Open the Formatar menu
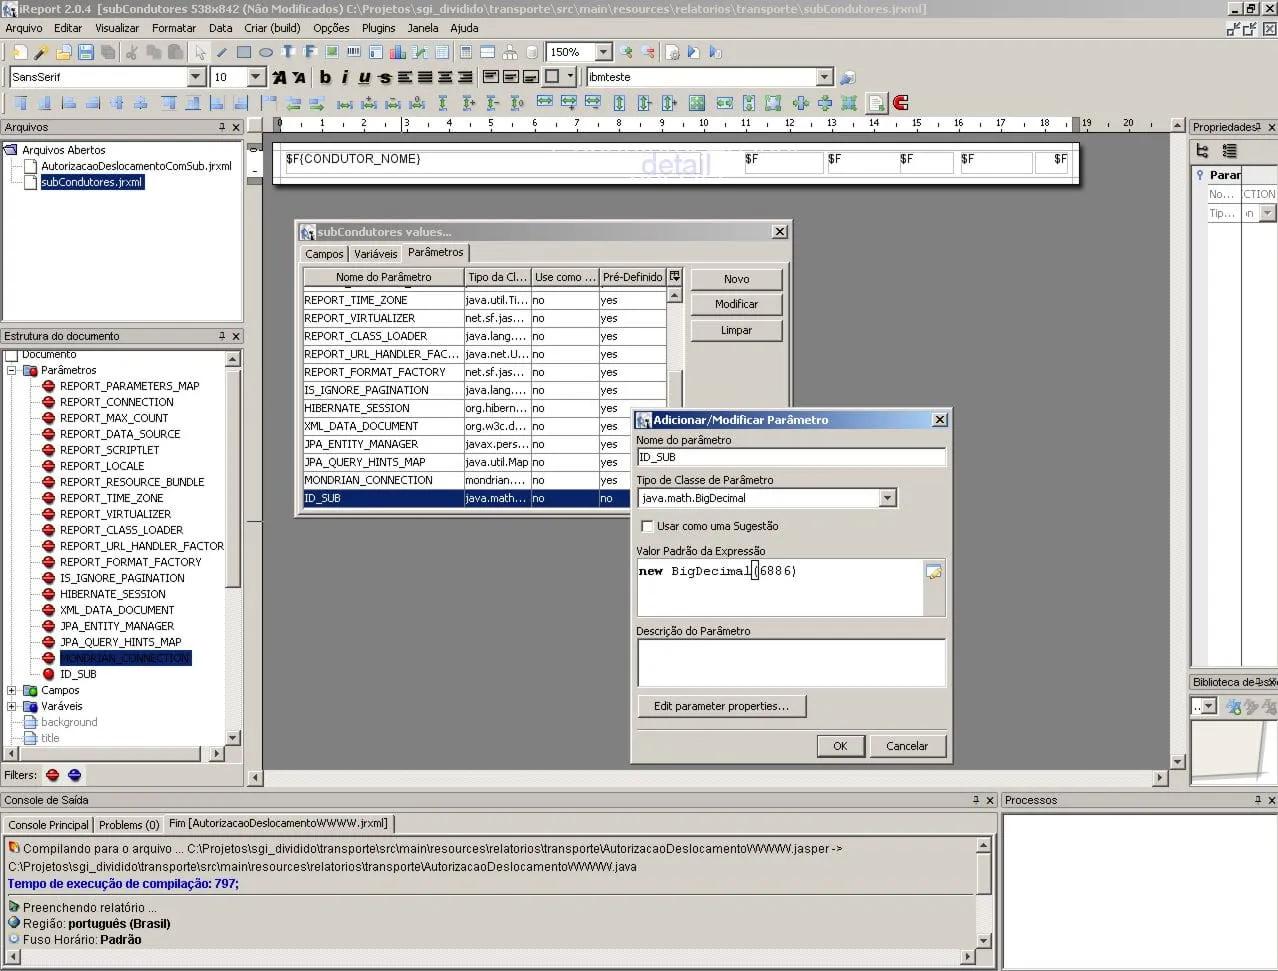1278x971 pixels. point(173,28)
